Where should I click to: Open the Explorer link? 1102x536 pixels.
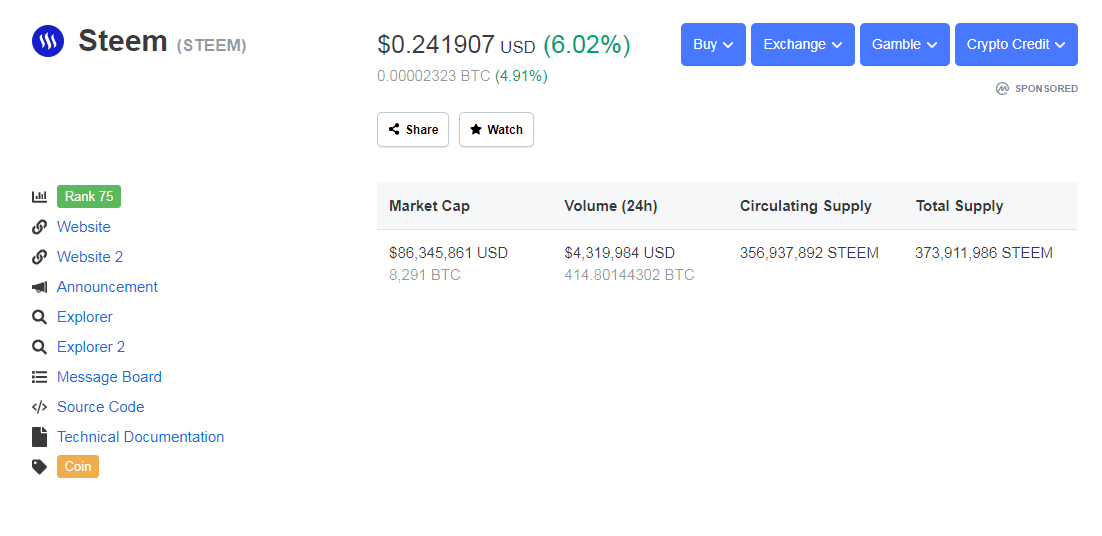click(84, 317)
